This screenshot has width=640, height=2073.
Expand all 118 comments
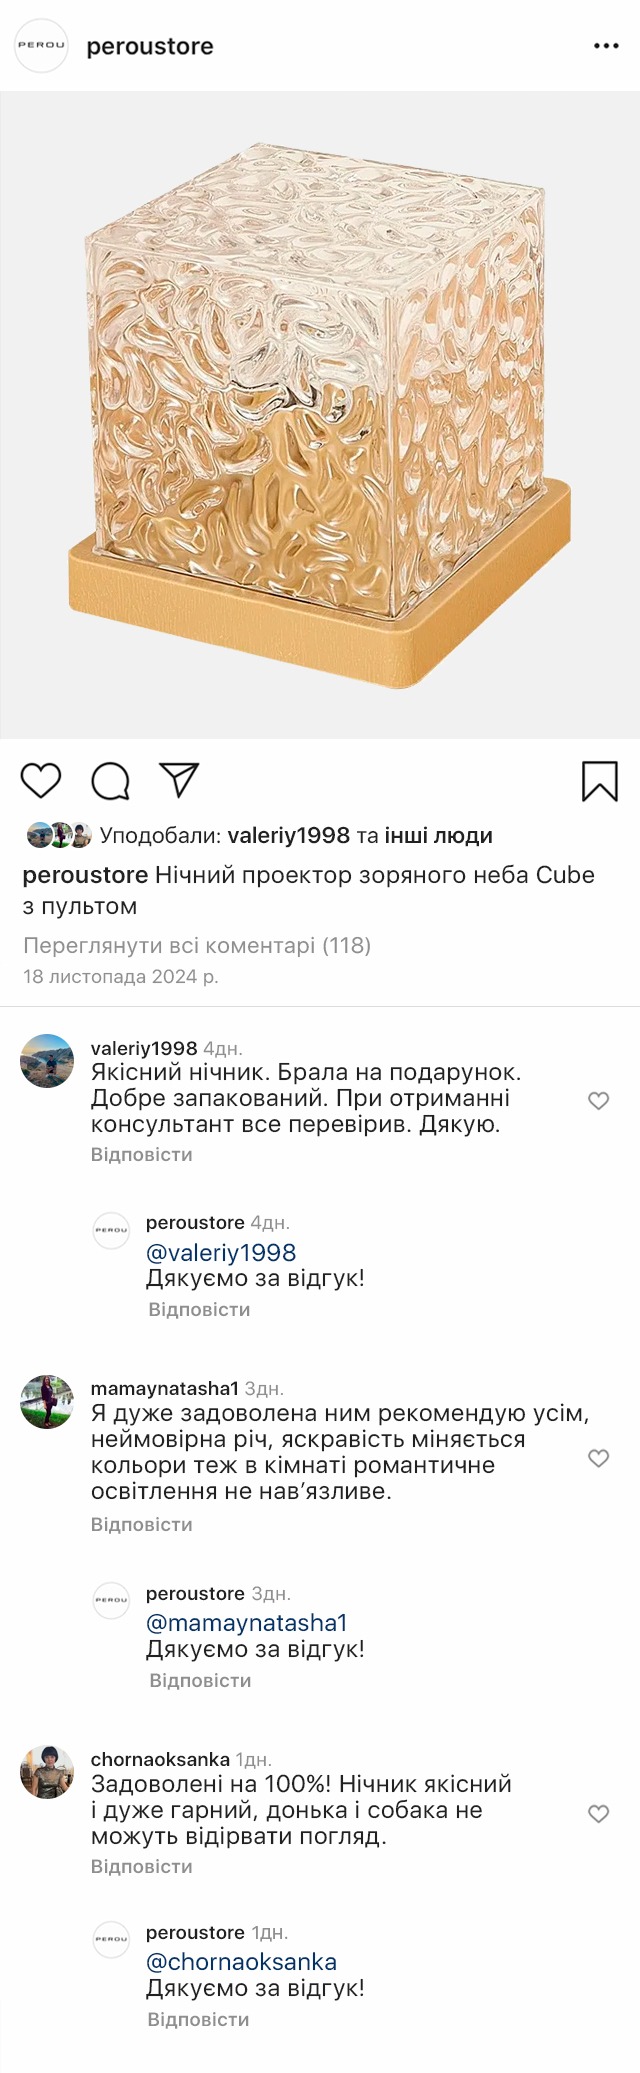click(x=197, y=945)
